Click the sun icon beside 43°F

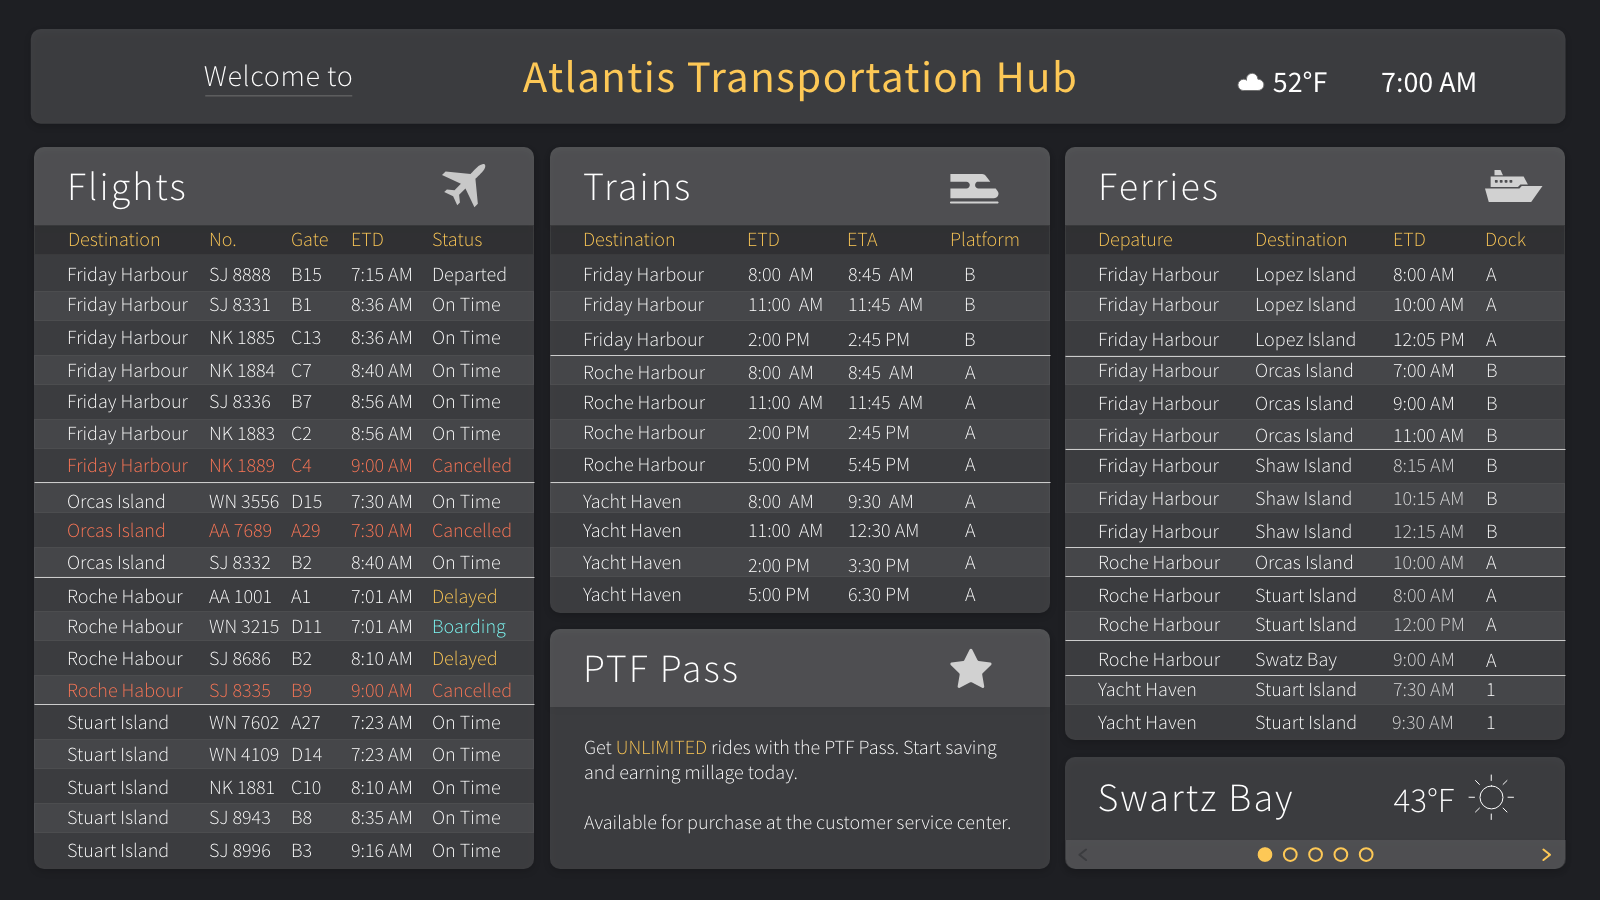1491,798
